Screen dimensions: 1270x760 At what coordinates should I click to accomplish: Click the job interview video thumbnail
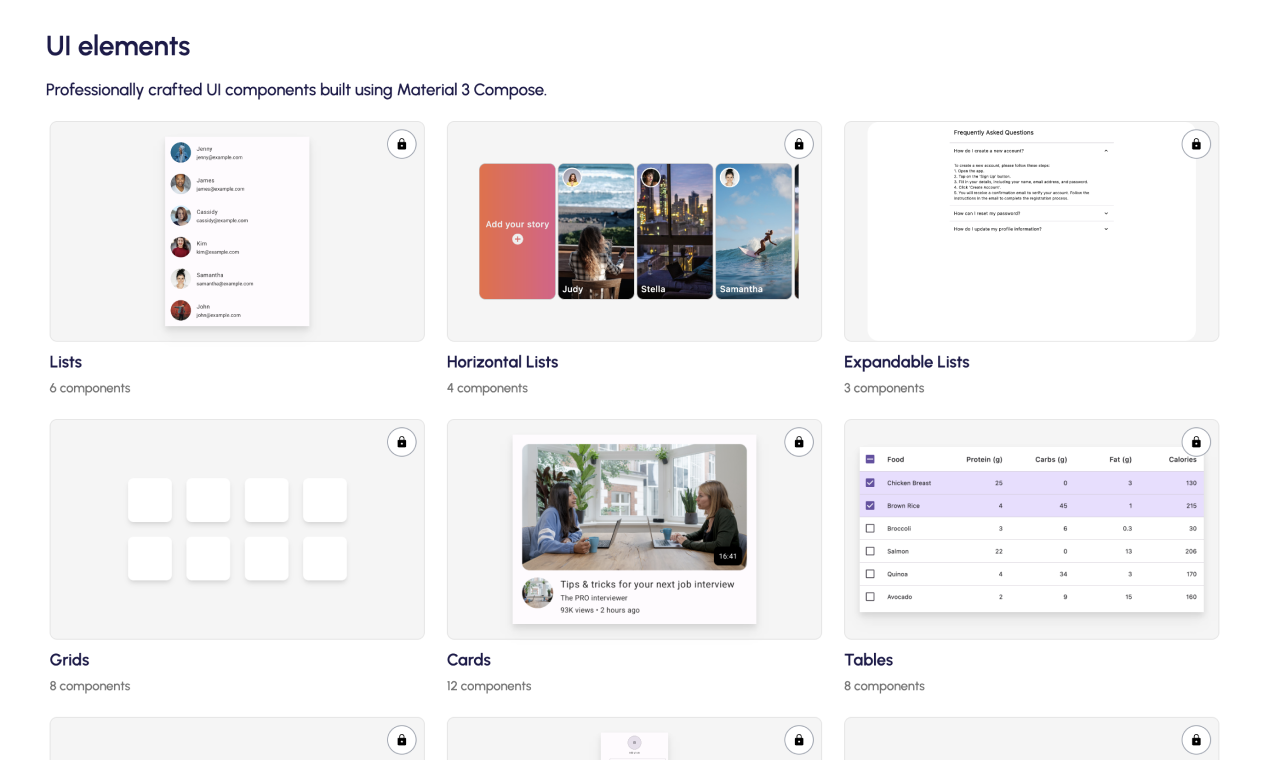coord(634,507)
